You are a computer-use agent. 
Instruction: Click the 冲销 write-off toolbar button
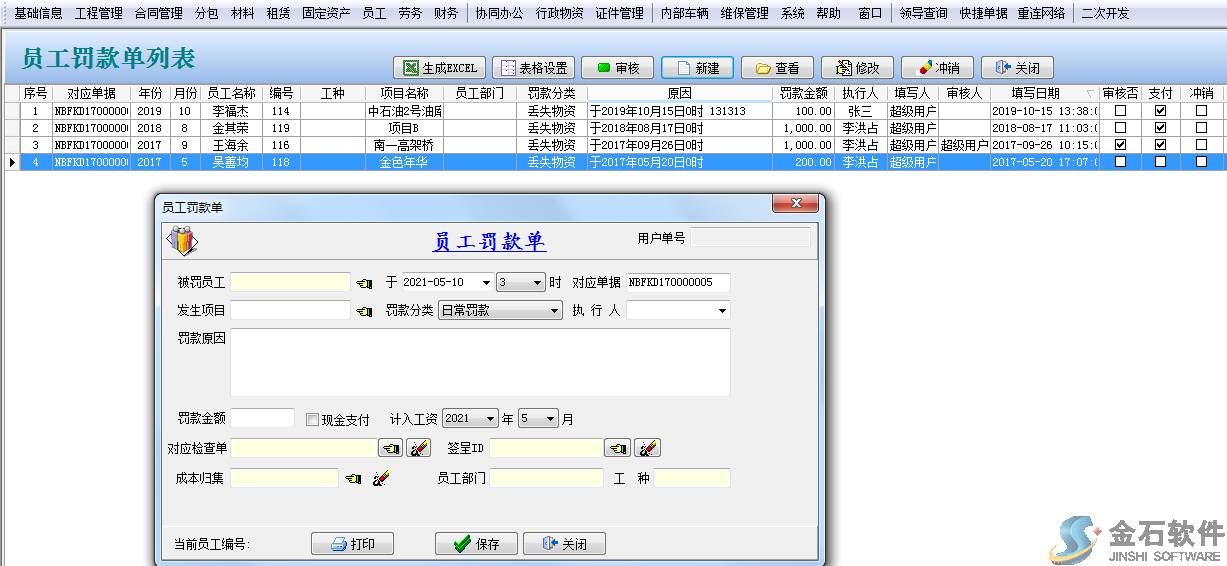(937, 68)
